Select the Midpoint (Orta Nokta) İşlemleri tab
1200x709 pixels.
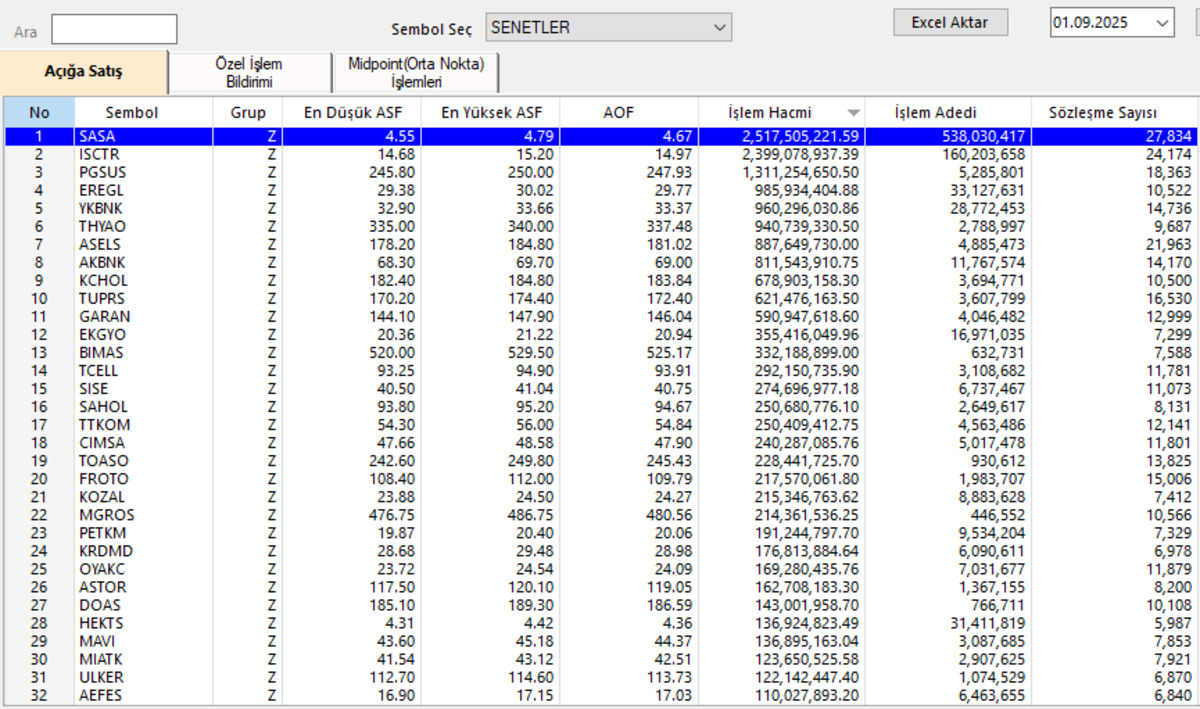point(416,73)
